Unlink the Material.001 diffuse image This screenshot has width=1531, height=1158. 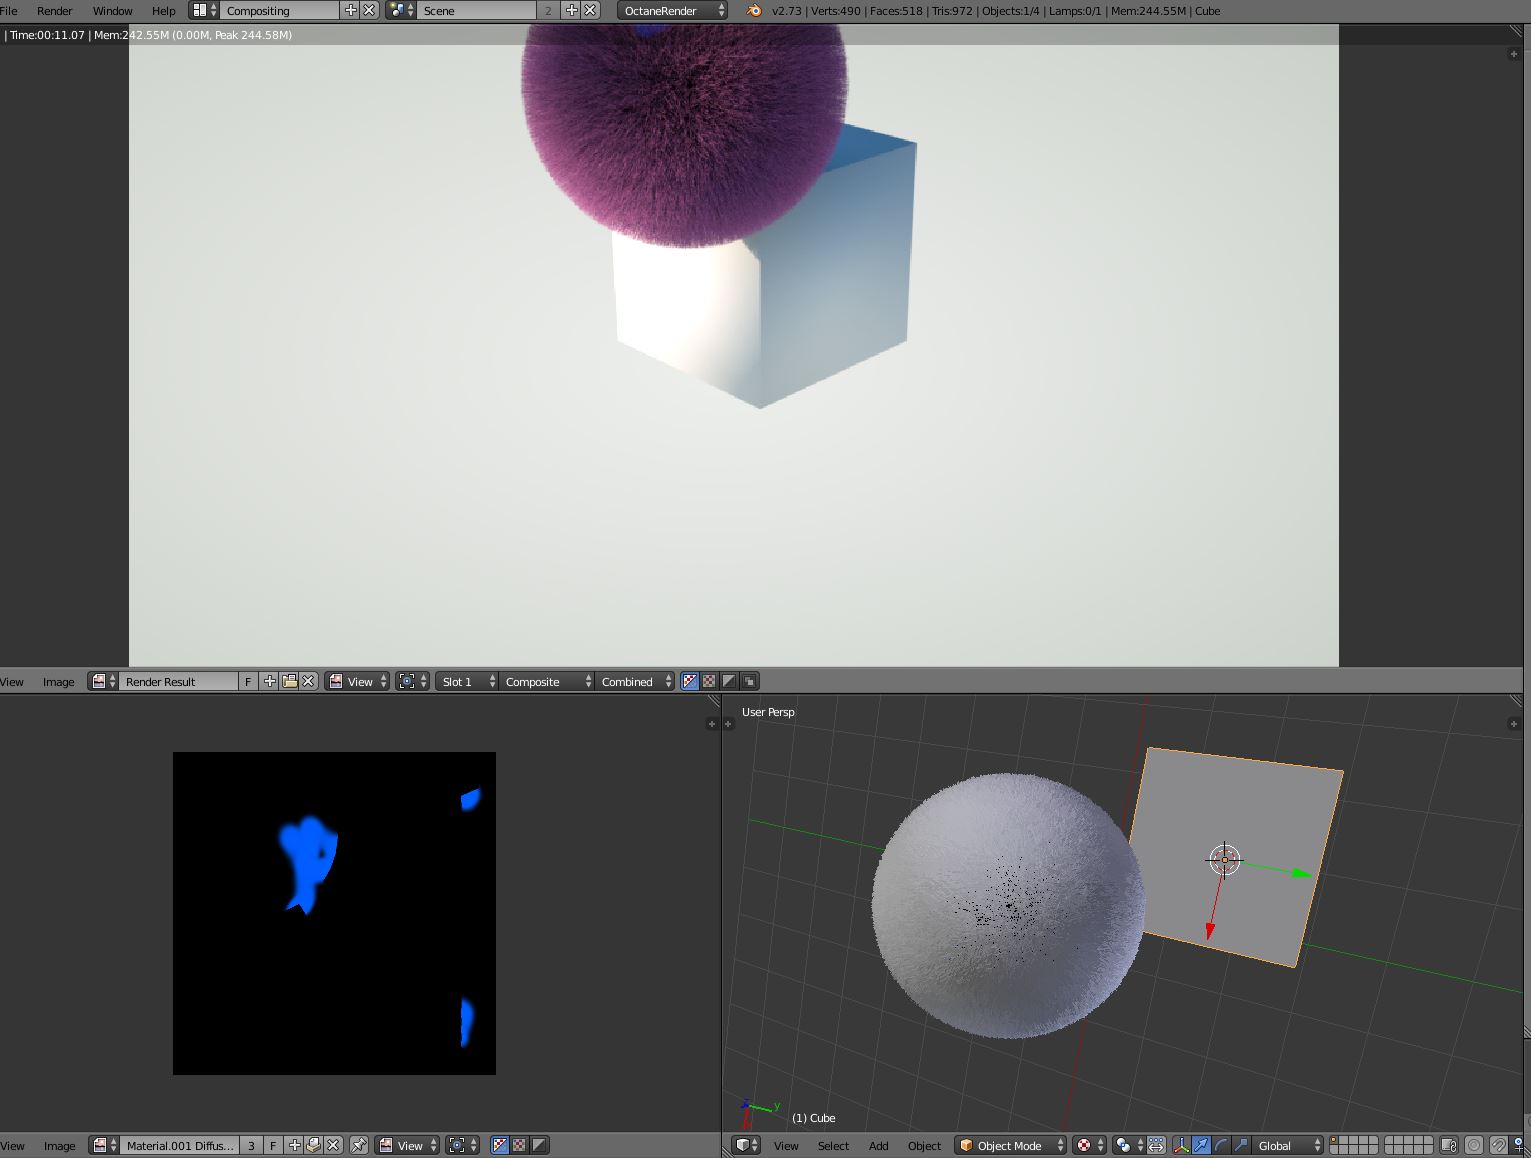333,1145
